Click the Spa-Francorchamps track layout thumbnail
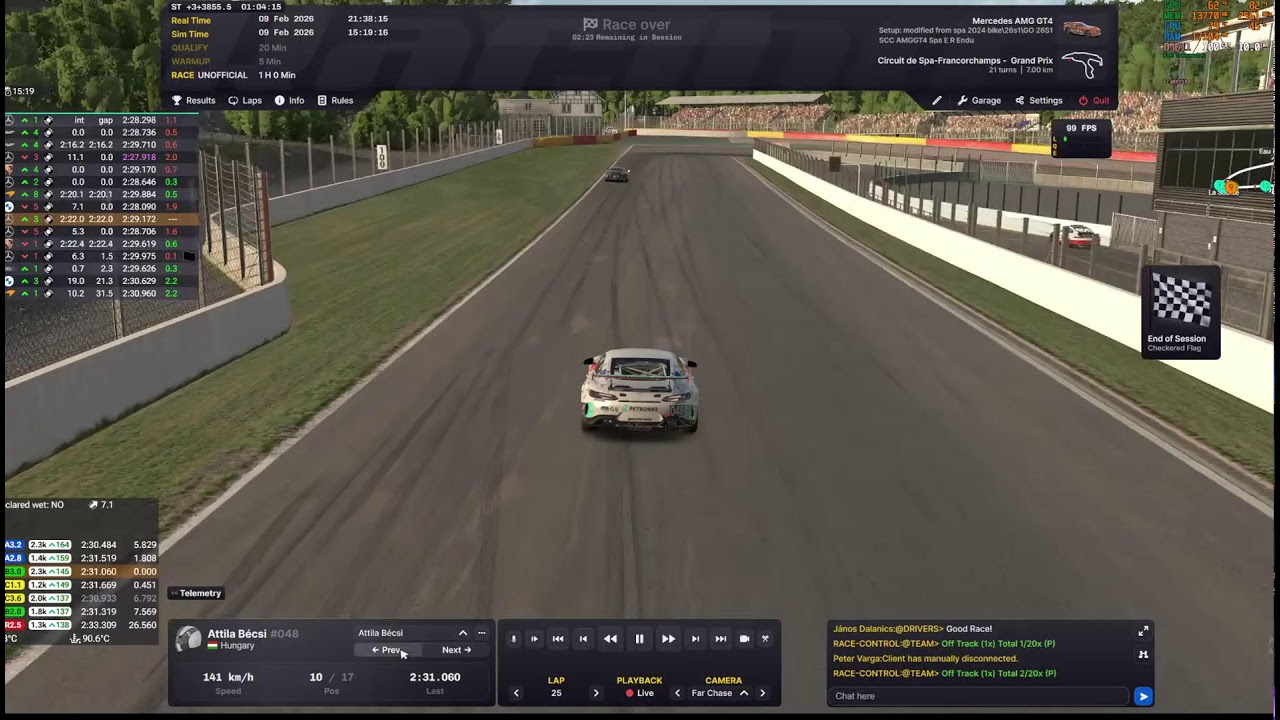 tap(1081, 66)
